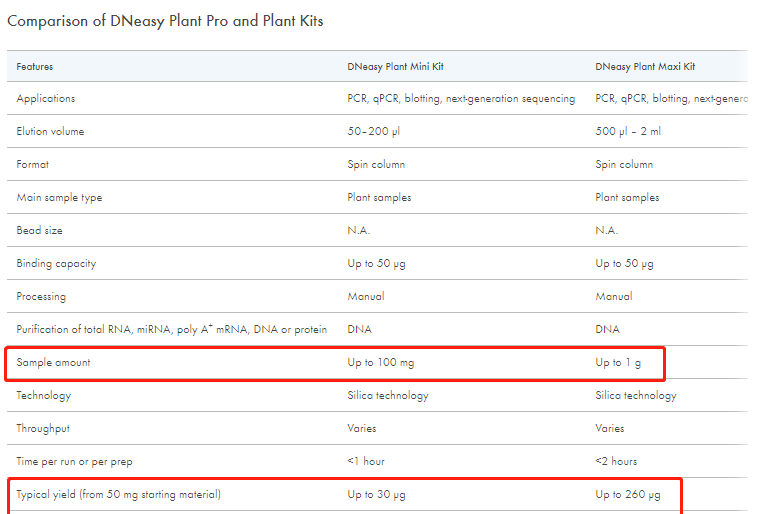
Task: Click the 'Comparison of DNeasy Plant Pro and Plant Kits' heading
Action: pyautogui.click(x=165, y=21)
